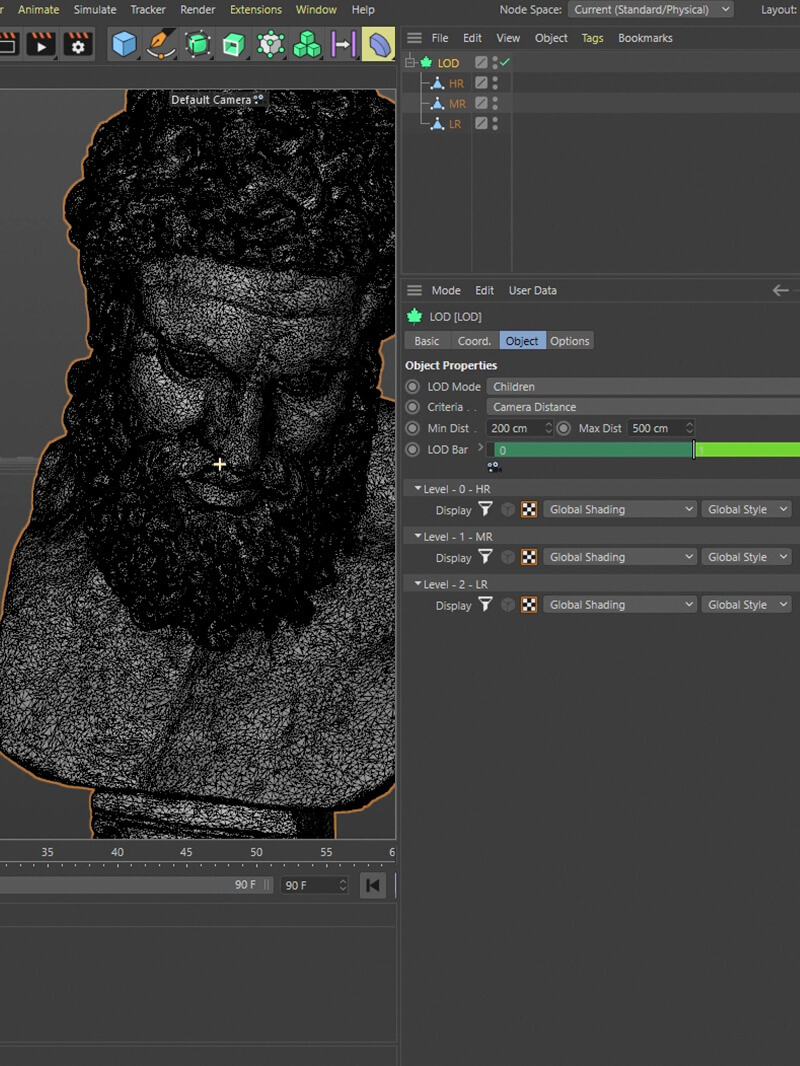
Task: Collapse Level - 1 - MR section
Action: [418, 536]
